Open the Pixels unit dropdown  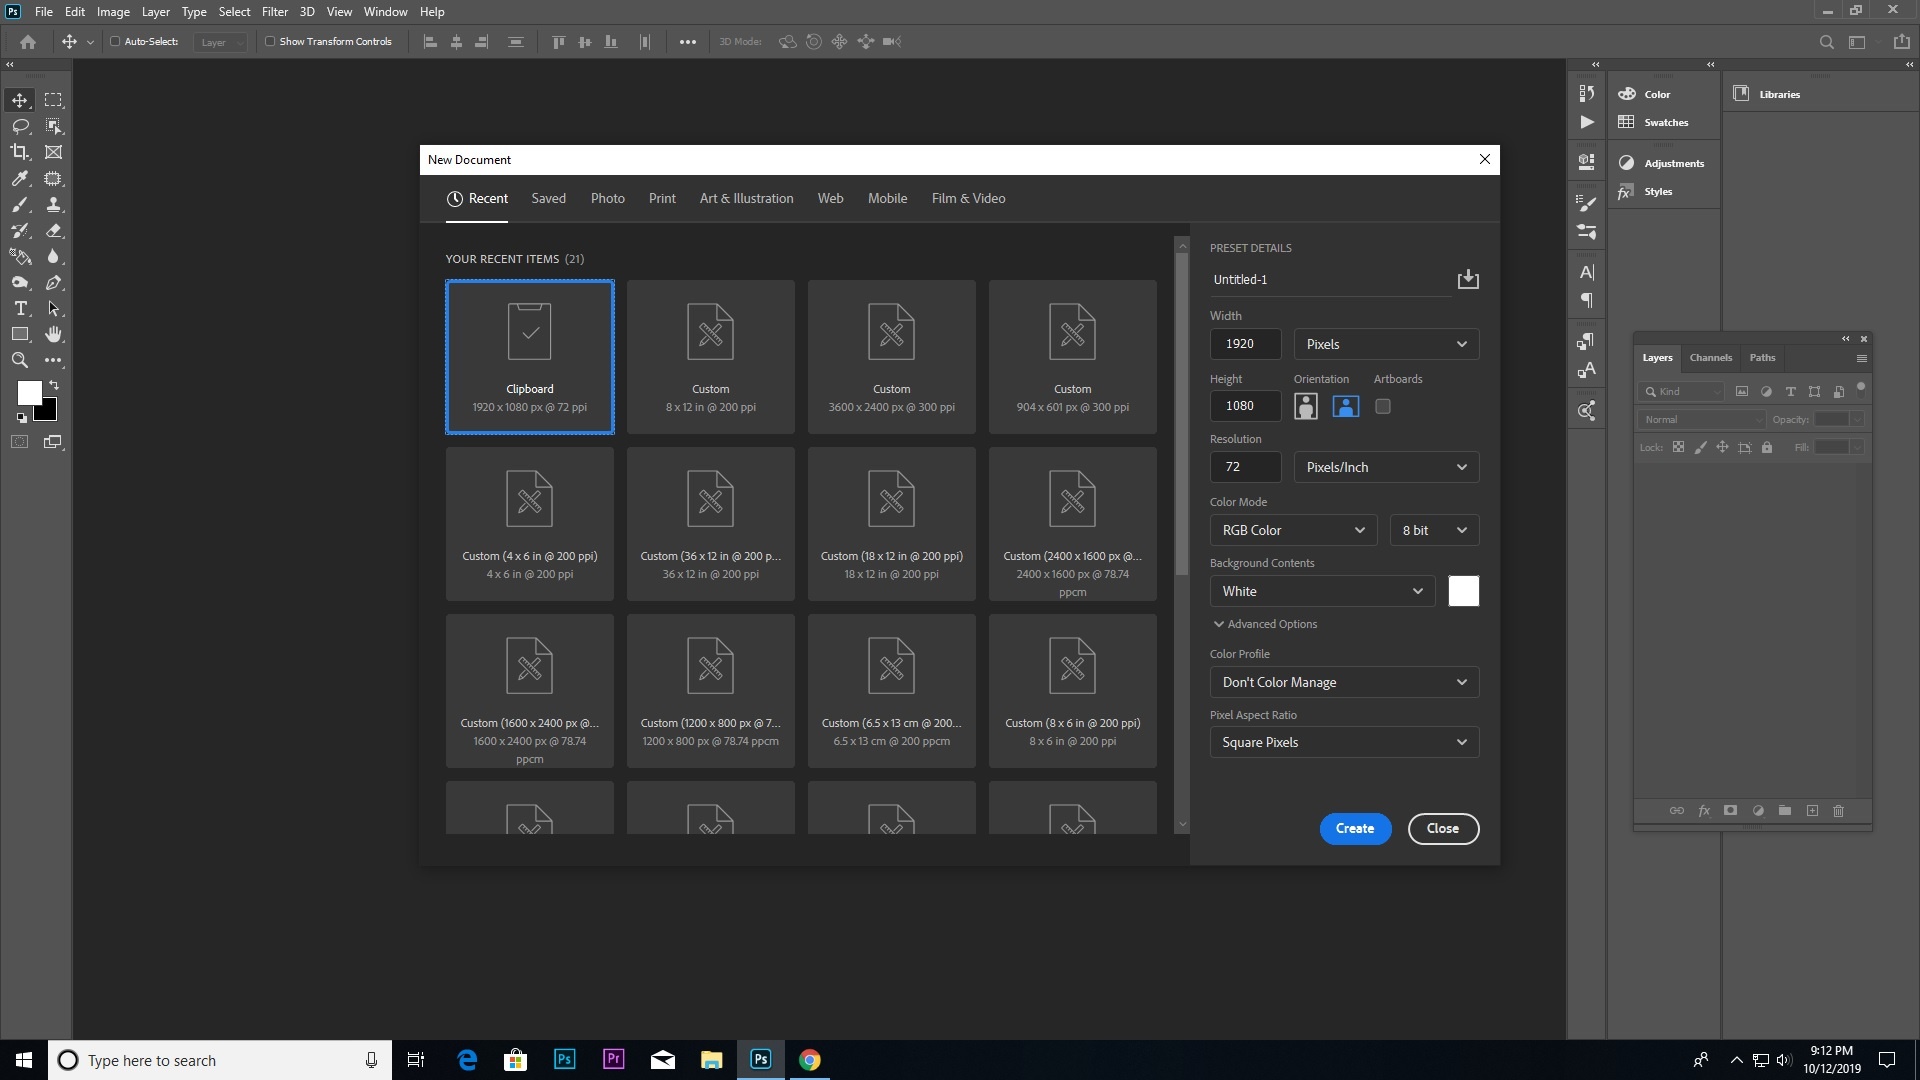pyautogui.click(x=1386, y=344)
